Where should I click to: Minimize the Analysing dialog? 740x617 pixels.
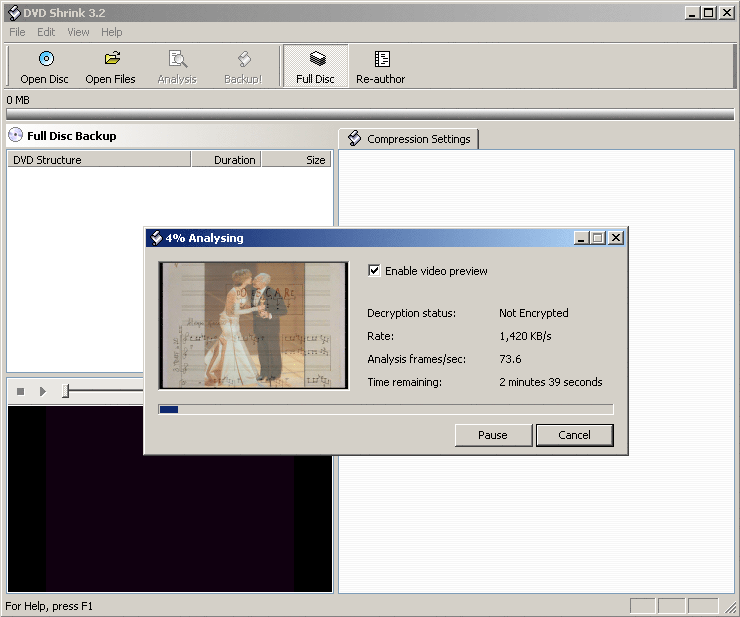(581, 238)
